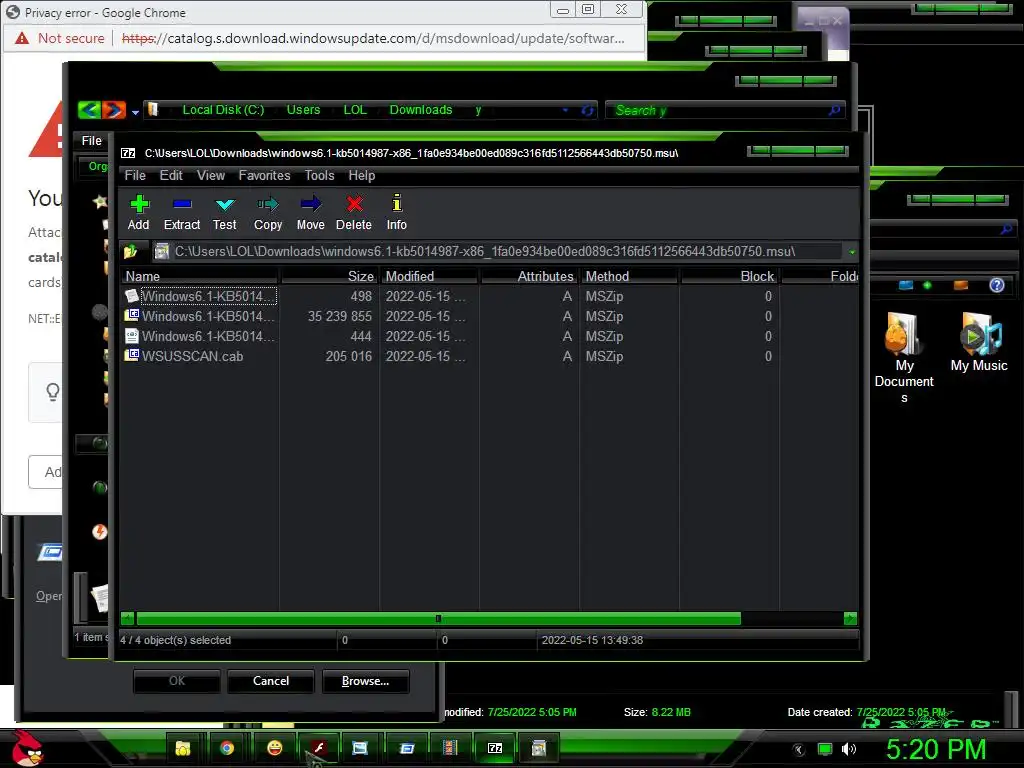Expand the 7-Zip address path dropdown
This screenshot has width=1024, height=768.
pos(852,251)
